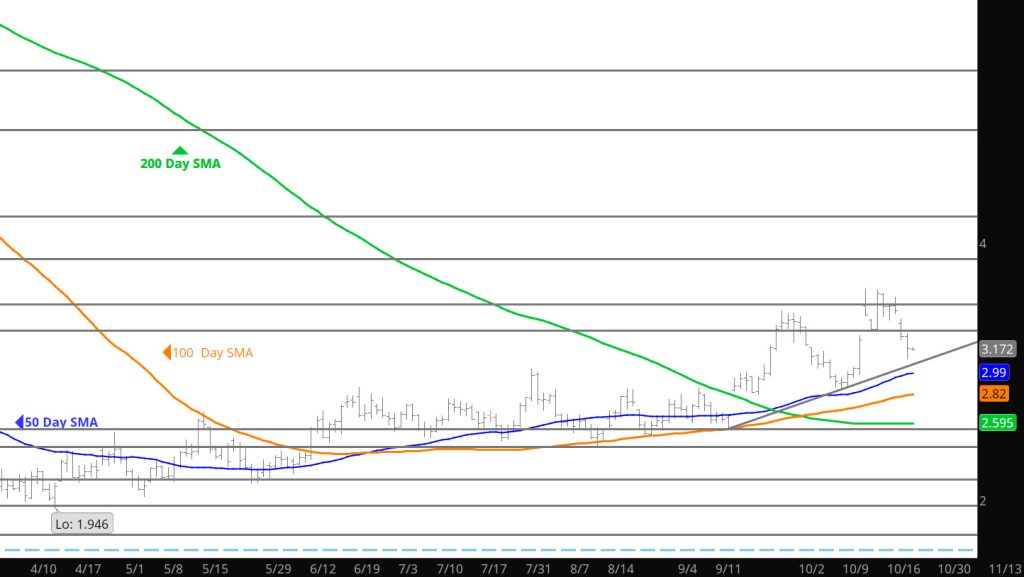Click the gray 3.172 price tag
The height and width of the screenshot is (577, 1024).
[x=999, y=349]
